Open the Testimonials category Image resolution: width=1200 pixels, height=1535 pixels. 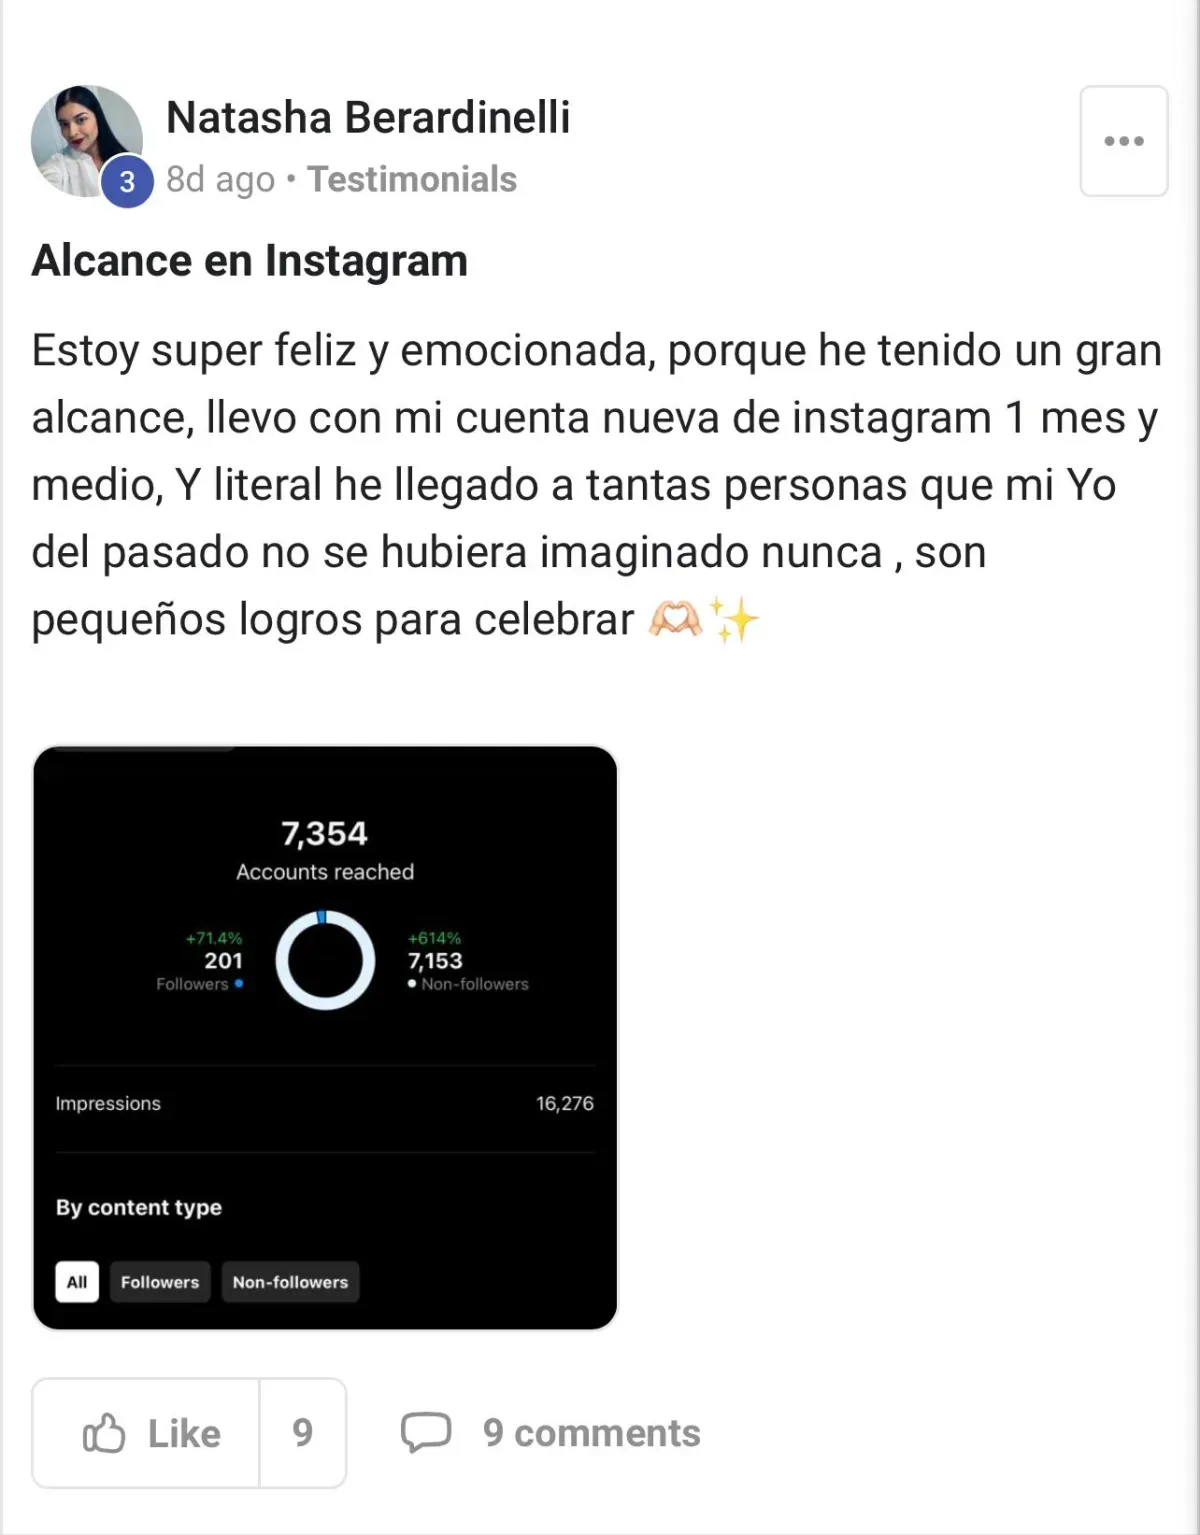[412, 179]
